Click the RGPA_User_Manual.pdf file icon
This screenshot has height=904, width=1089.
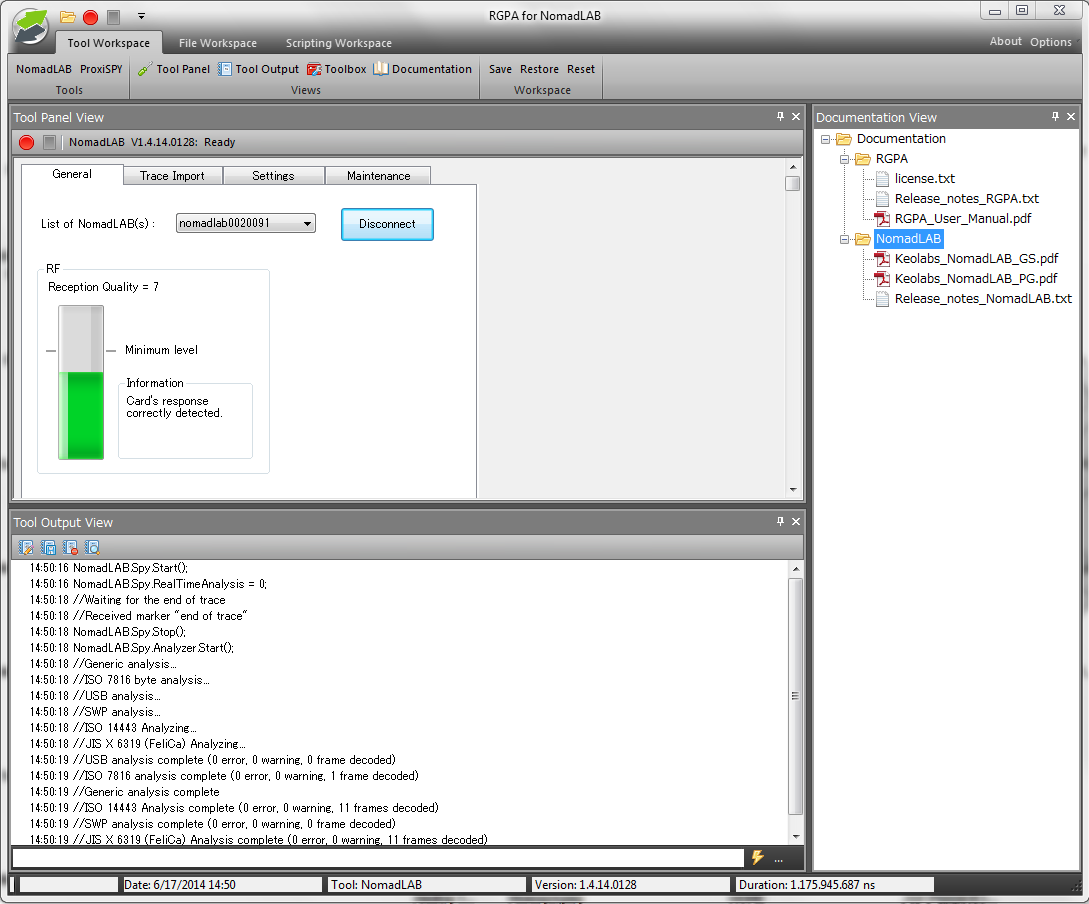[x=882, y=219]
